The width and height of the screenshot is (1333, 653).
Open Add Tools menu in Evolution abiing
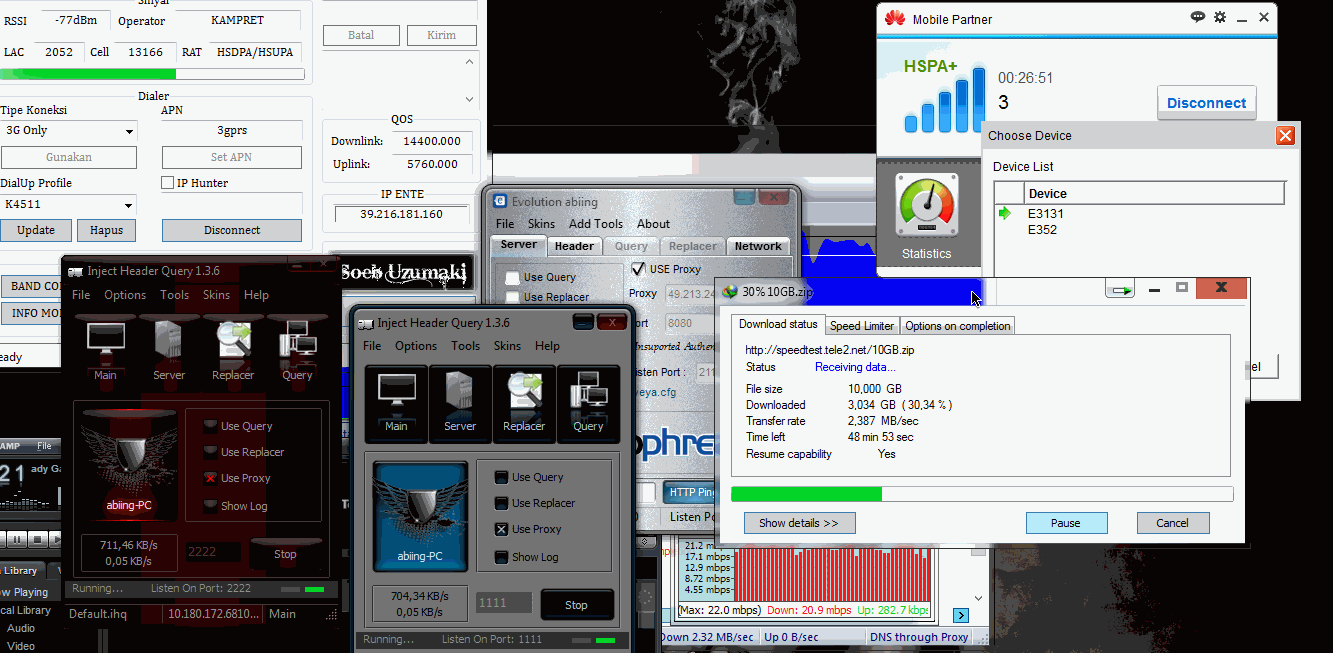(596, 224)
